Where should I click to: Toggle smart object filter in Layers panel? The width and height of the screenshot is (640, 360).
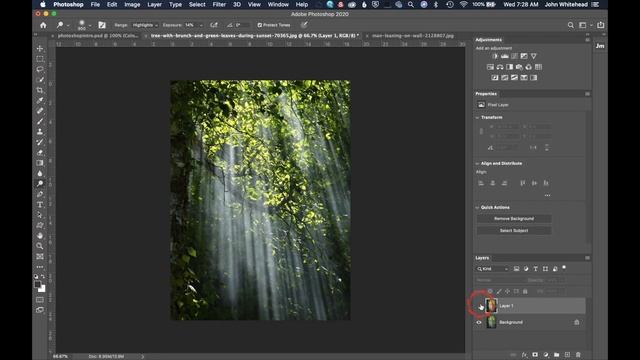click(555, 269)
